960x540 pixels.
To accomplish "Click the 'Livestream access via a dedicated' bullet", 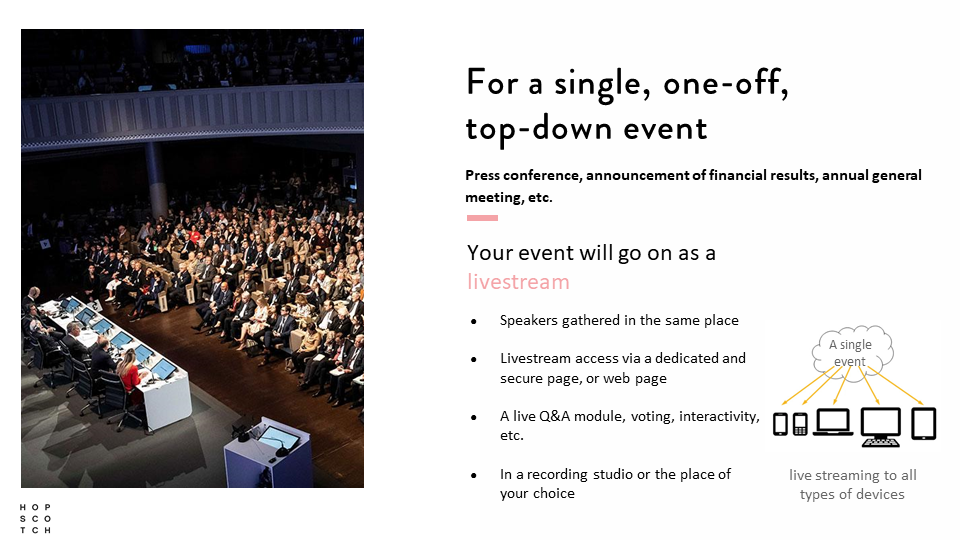I will (x=623, y=368).
